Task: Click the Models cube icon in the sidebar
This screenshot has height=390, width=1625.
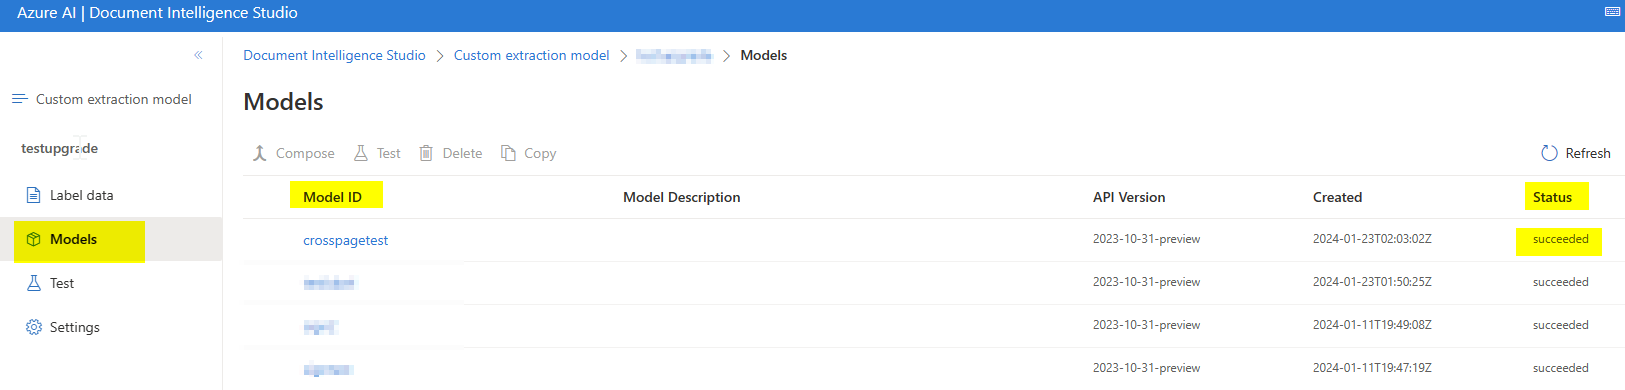Action: (x=33, y=239)
